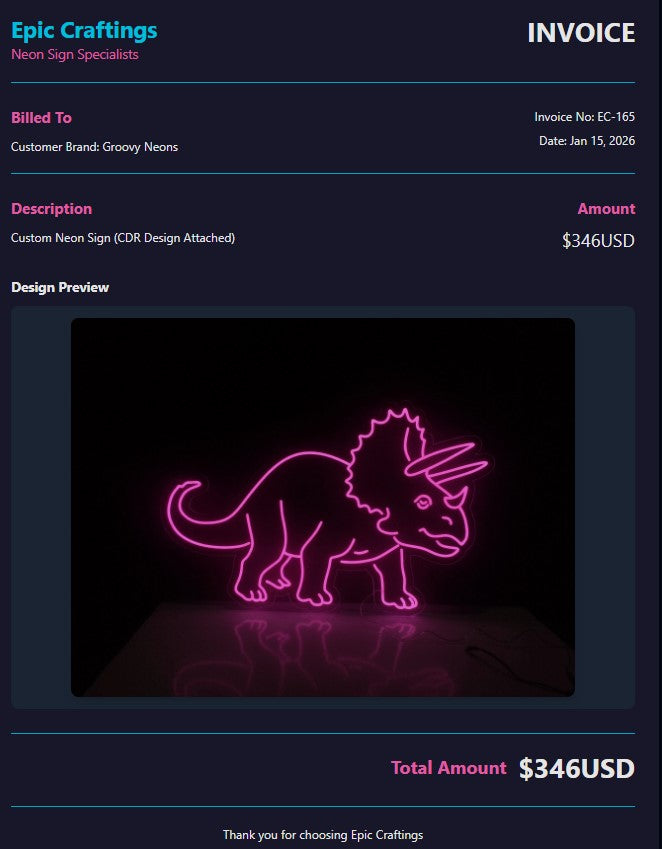662x849 pixels.
Task: Click the Neon Sign Specialists tagline
Action: (x=75, y=55)
